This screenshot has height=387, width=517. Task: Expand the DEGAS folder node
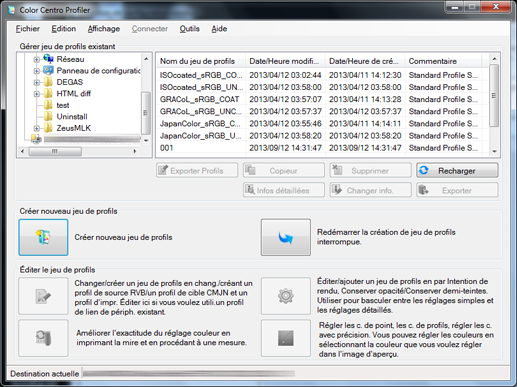click(36, 82)
